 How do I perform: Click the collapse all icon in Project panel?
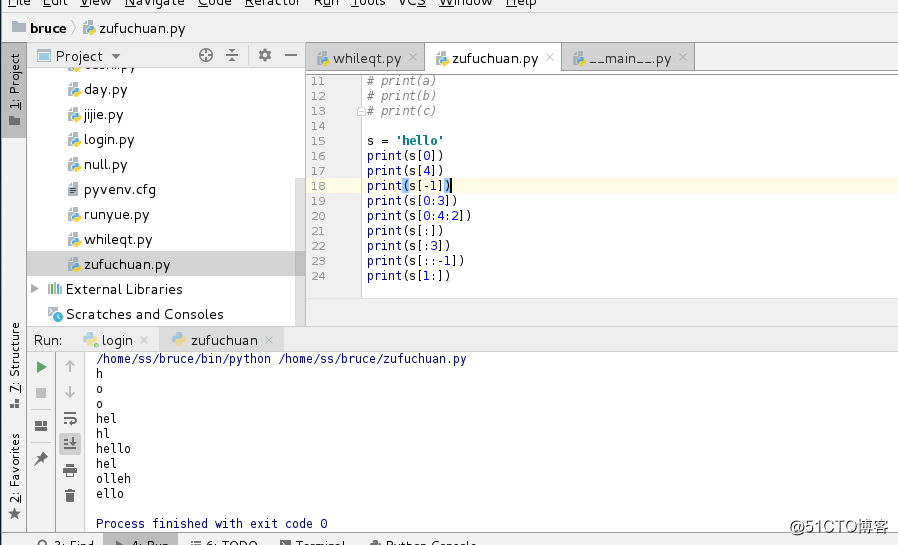point(232,56)
